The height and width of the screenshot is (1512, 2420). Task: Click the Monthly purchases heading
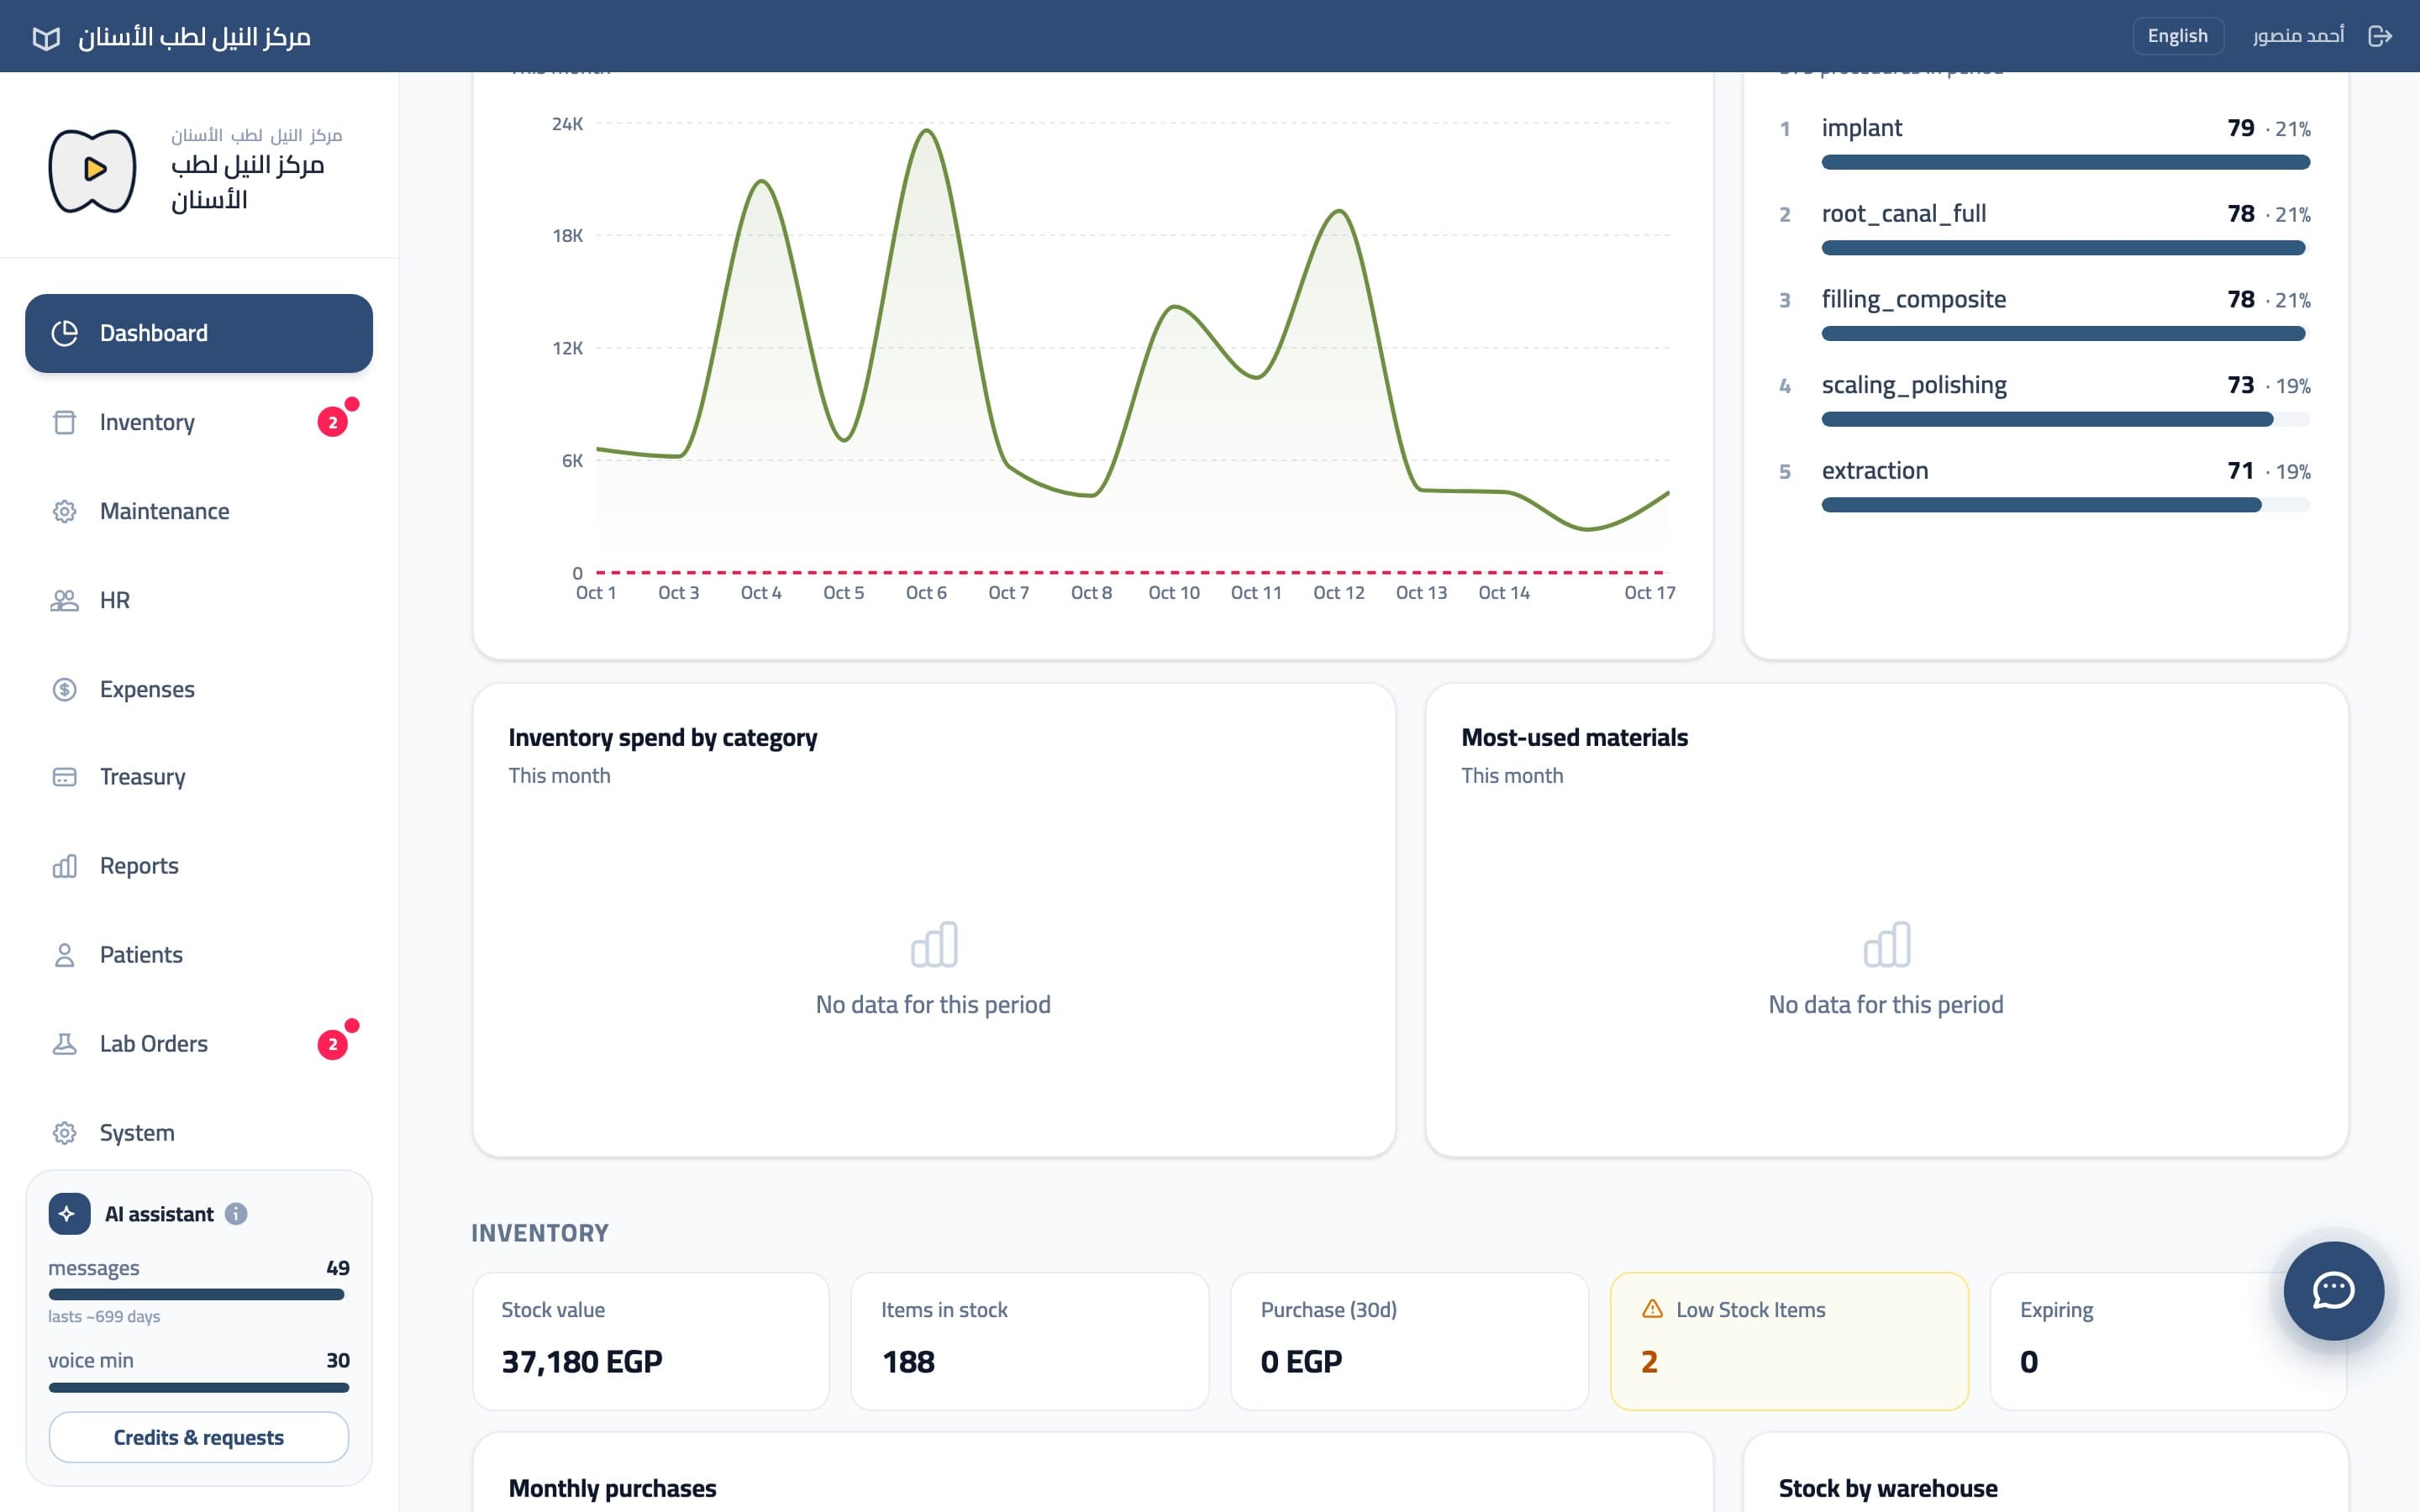tap(613, 1488)
